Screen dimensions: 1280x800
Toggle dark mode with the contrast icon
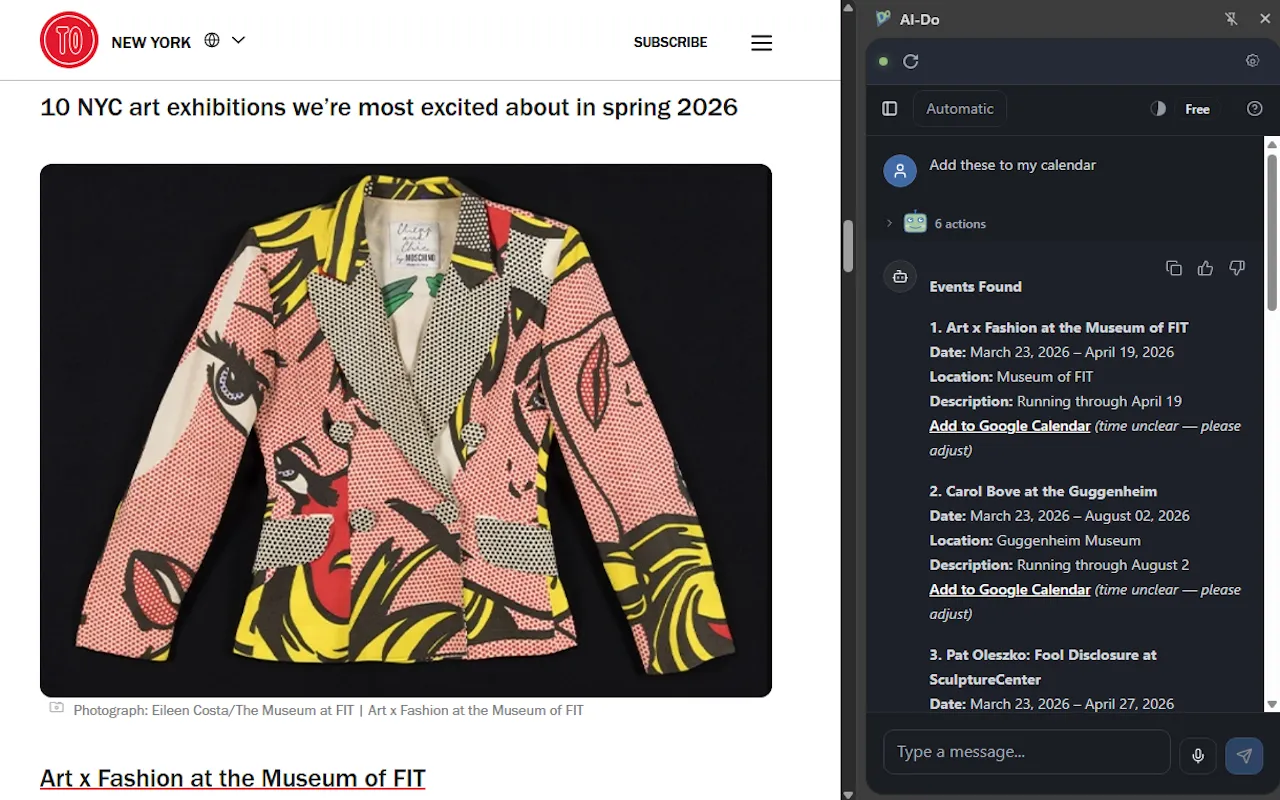pos(1157,108)
